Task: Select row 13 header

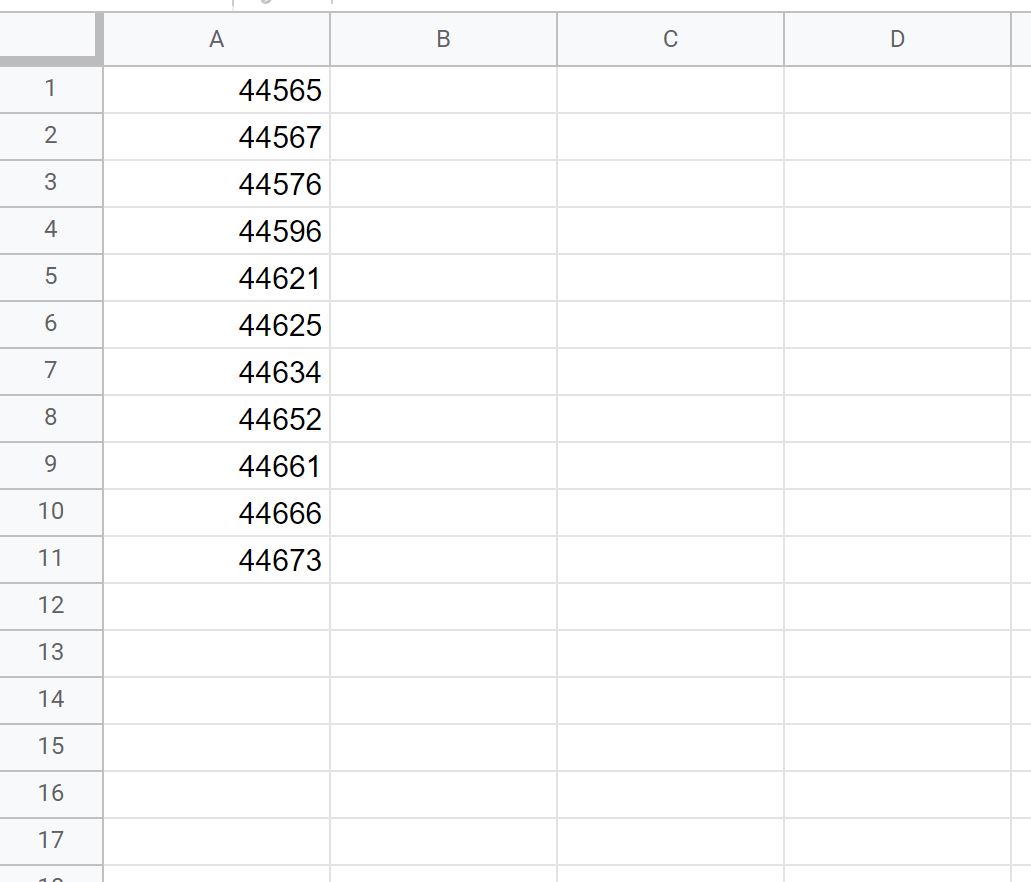Action: pyautogui.click(x=51, y=654)
